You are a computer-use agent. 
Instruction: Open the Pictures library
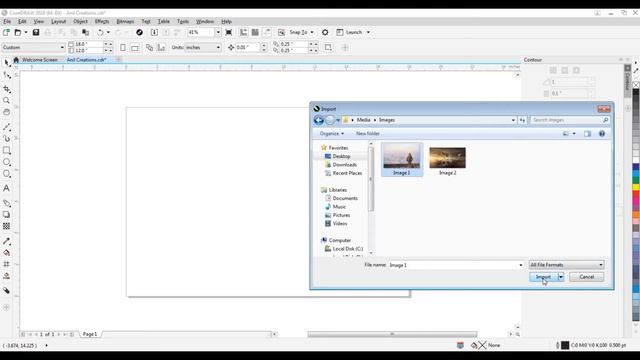(341, 215)
